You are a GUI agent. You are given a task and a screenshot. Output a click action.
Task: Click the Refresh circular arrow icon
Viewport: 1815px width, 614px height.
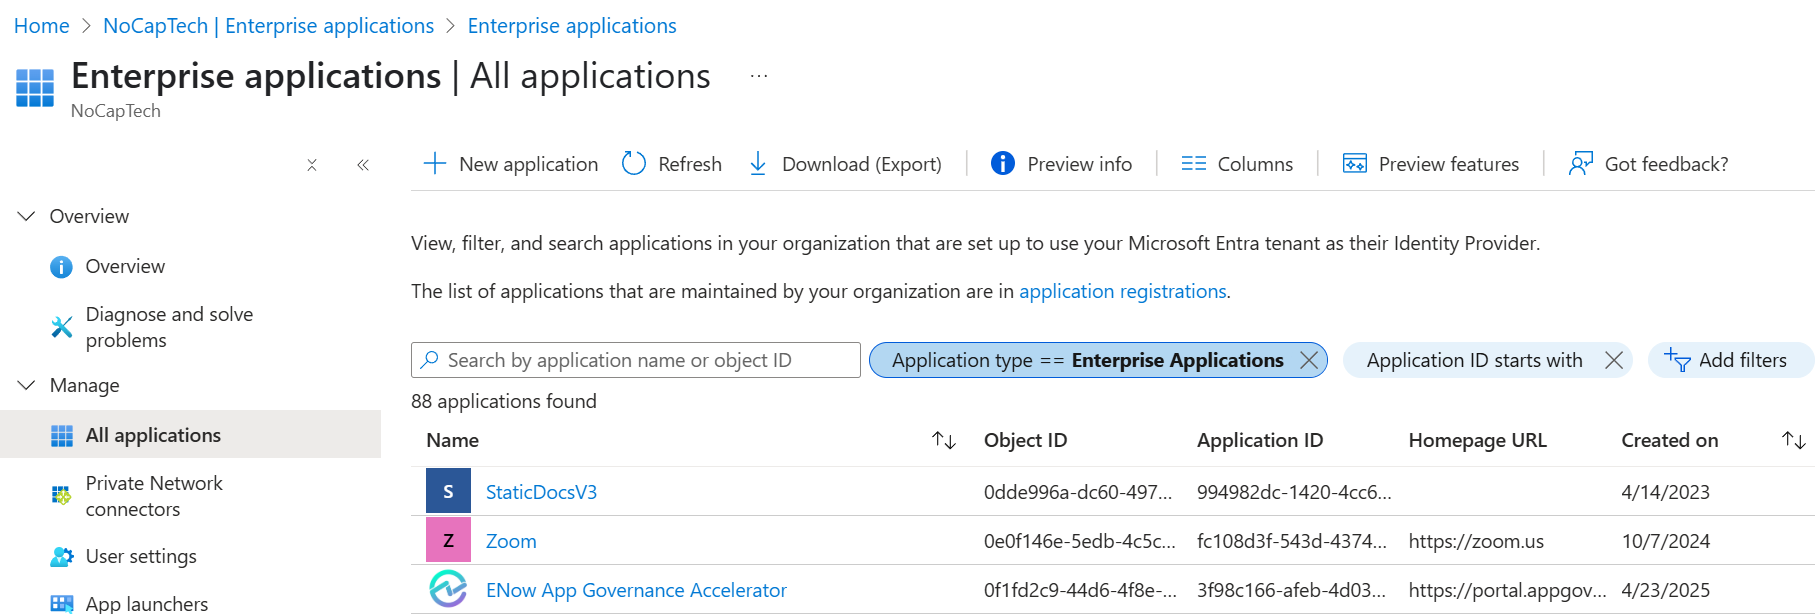[634, 163]
